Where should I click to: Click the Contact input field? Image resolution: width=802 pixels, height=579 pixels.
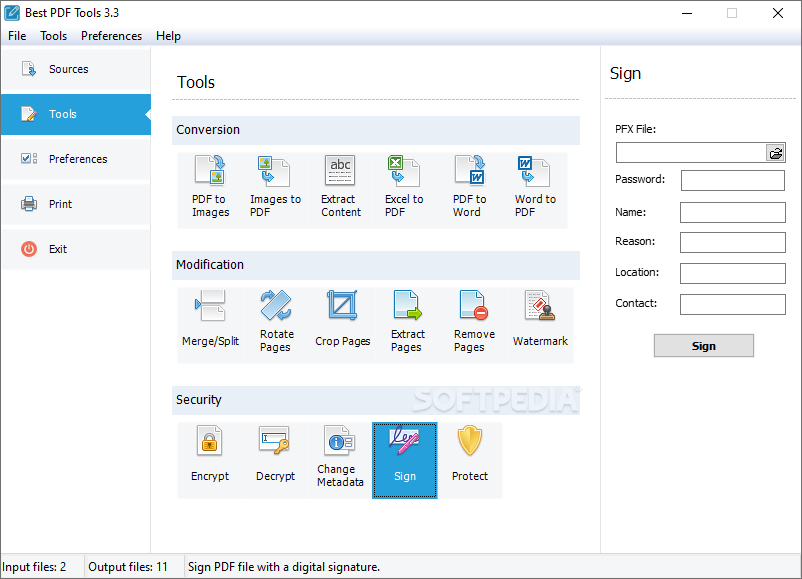tap(732, 304)
